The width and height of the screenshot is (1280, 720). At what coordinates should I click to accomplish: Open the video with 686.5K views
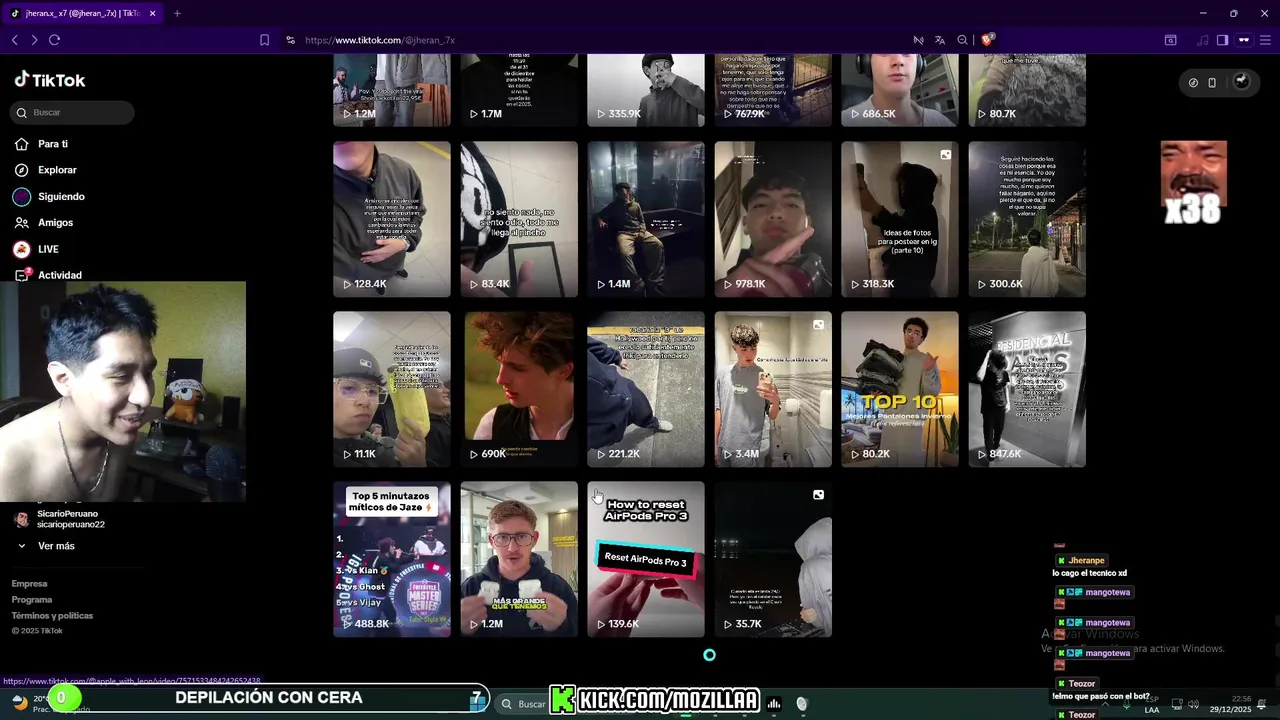pyautogui.click(x=900, y=91)
